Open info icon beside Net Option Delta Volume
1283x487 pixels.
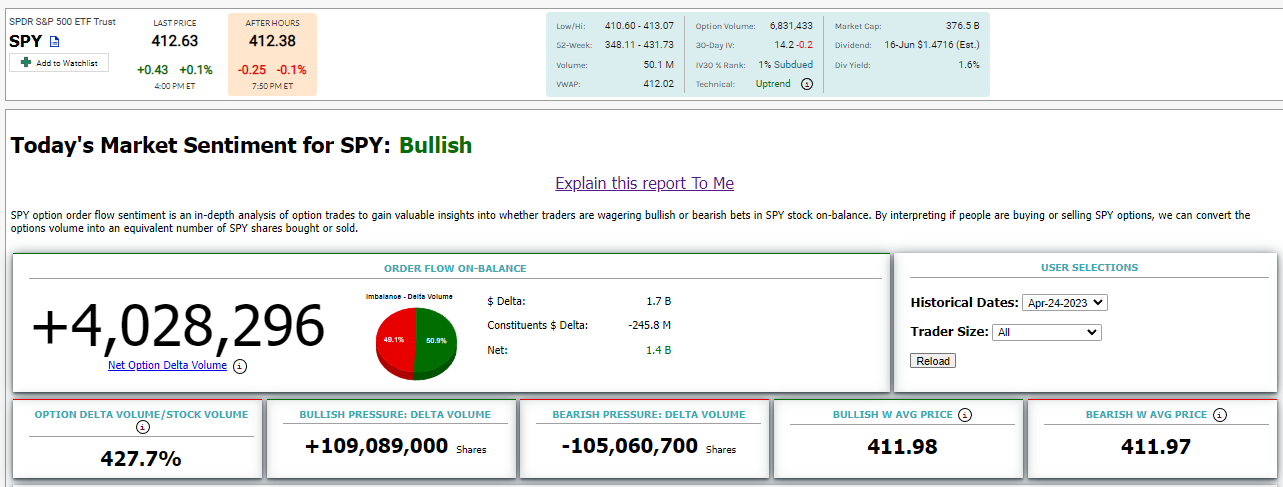240,366
